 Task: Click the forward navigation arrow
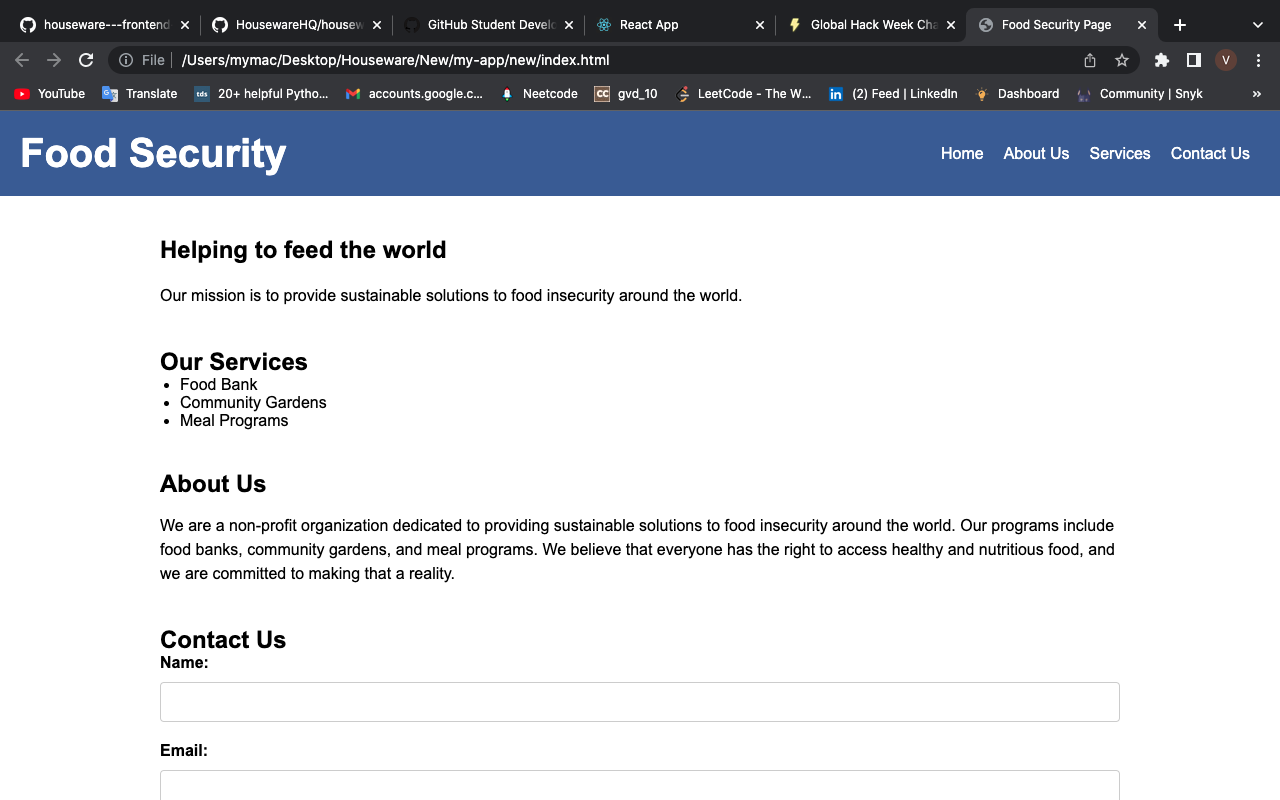[x=53, y=60]
